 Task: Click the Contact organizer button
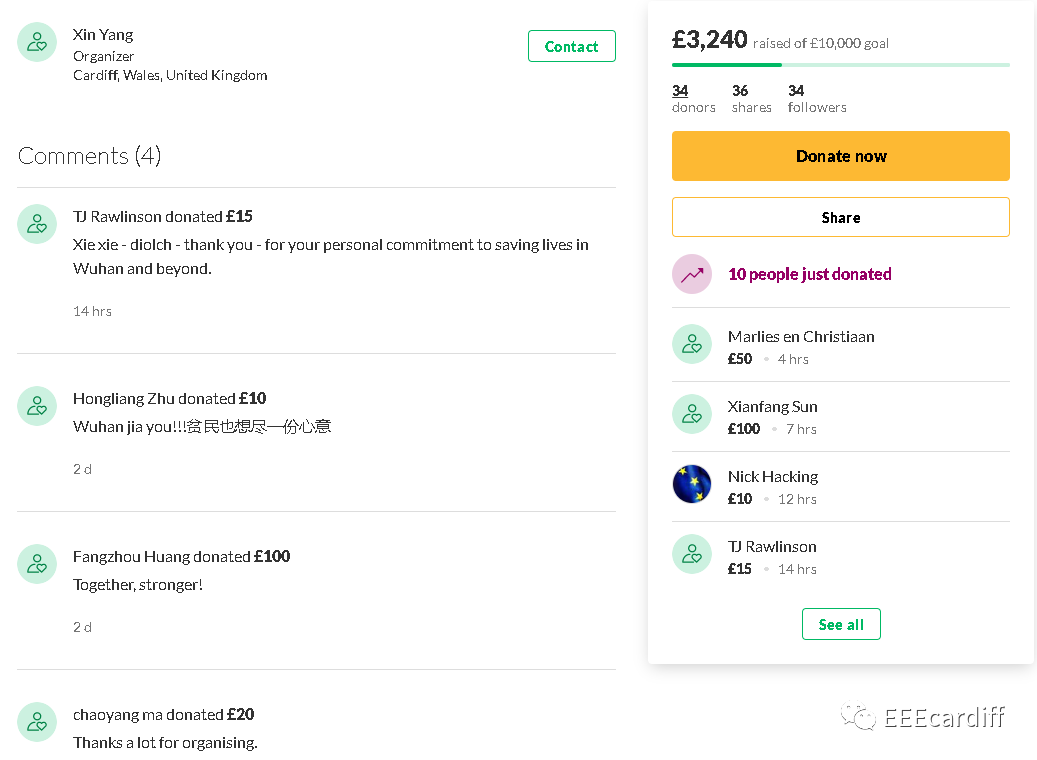(x=571, y=46)
